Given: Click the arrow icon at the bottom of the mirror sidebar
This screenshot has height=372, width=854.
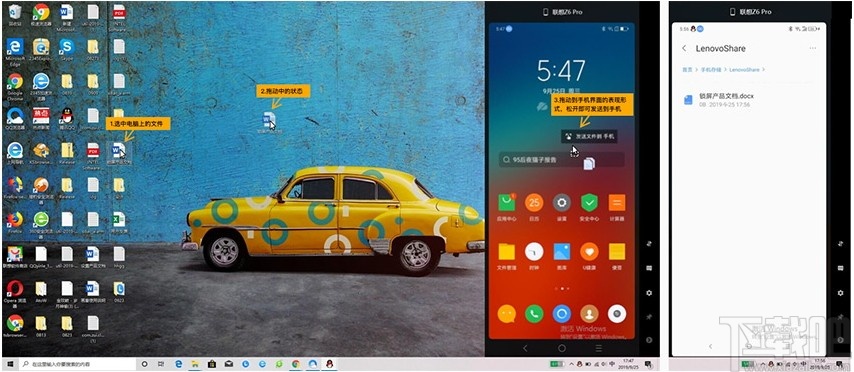Looking at the screenshot, I should coord(649,340).
